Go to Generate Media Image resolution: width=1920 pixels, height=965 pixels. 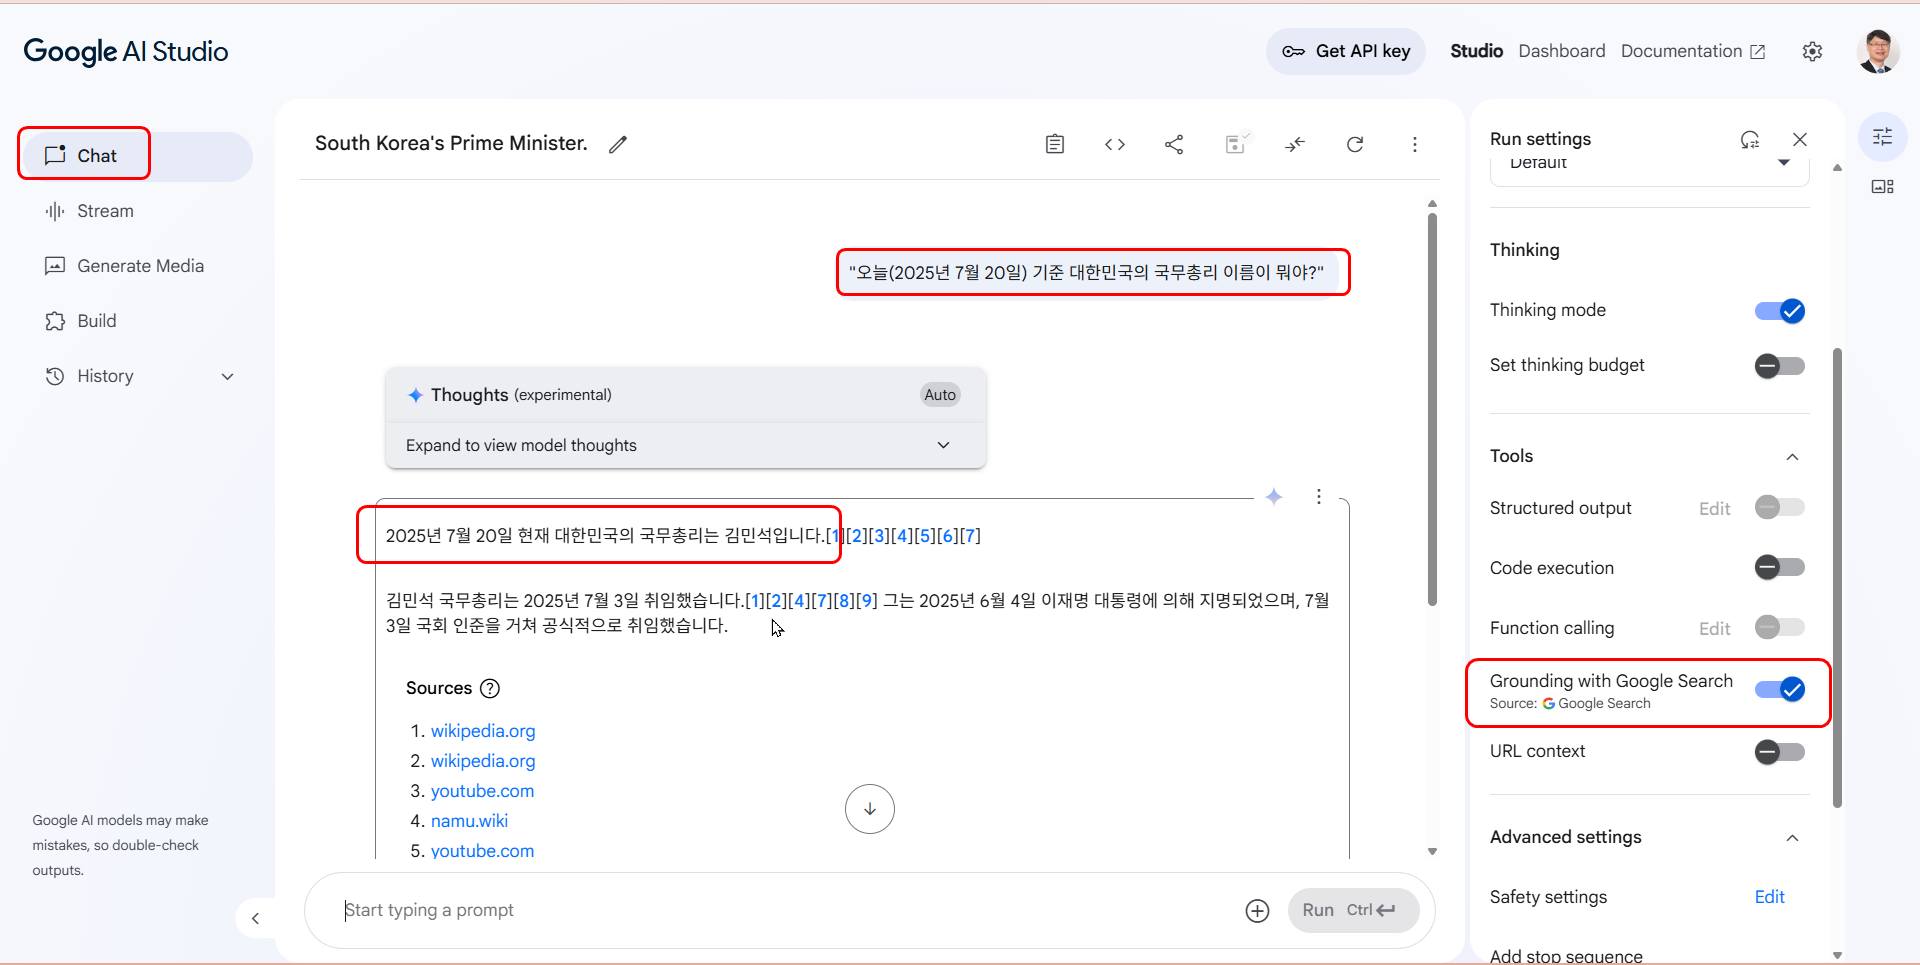(136, 266)
